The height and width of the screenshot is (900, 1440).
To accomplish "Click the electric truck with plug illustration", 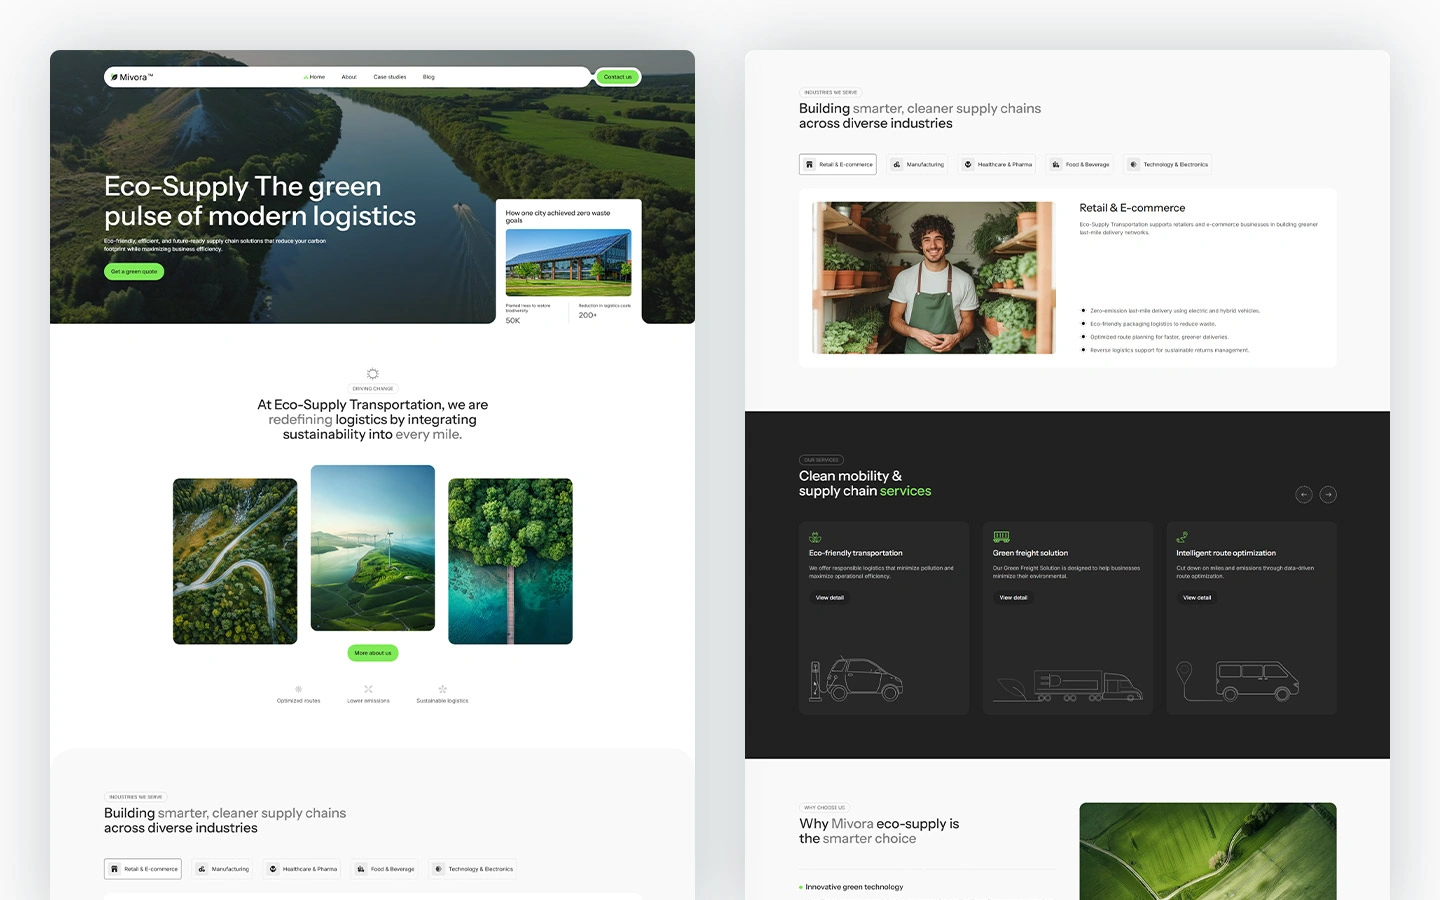I will click(1068, 685).
